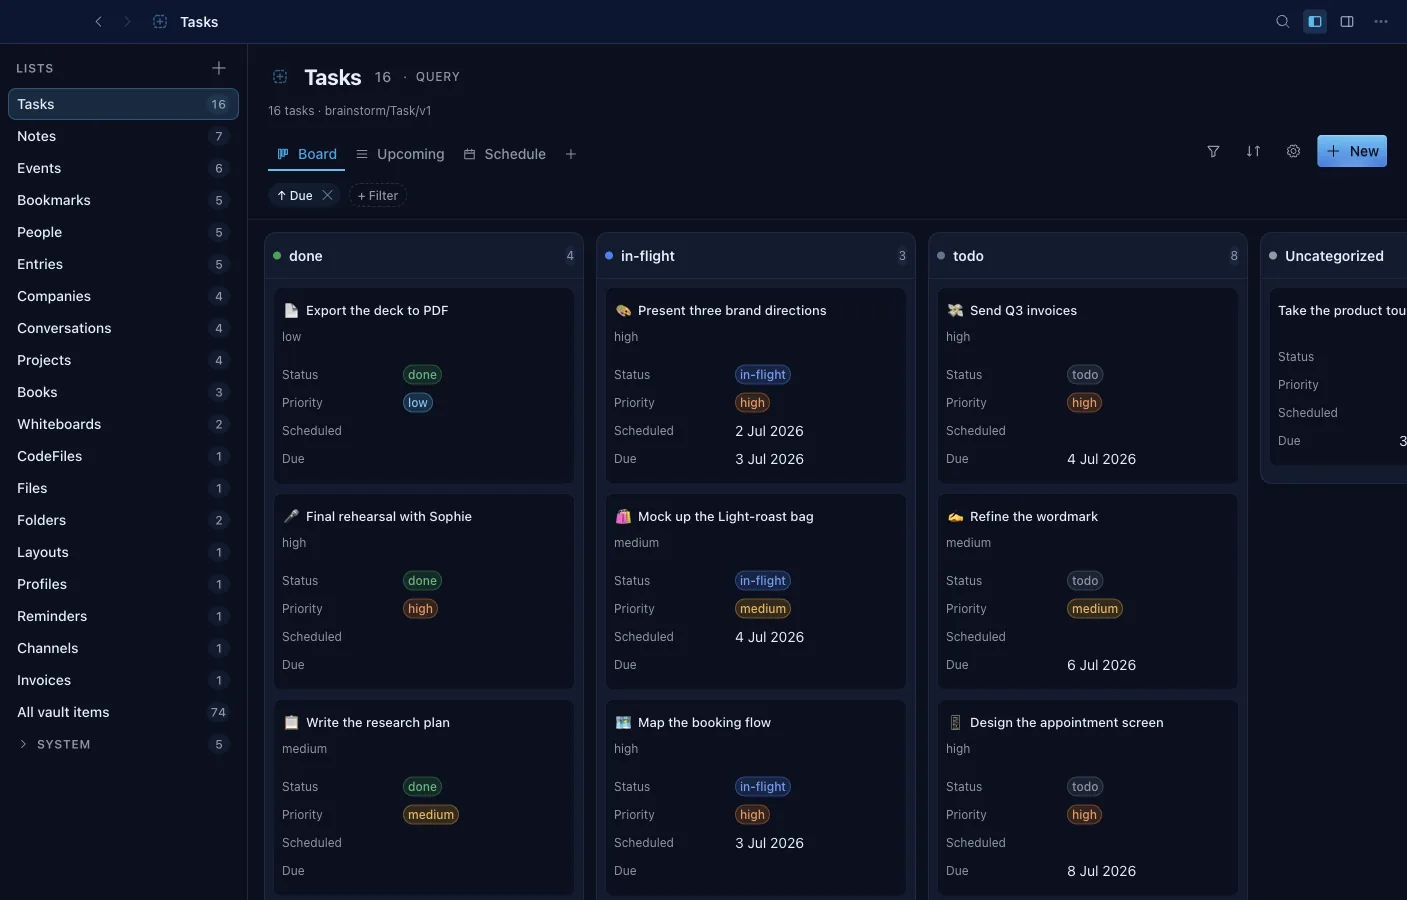Click Present three brand directions palette icon
This screenshot has width=1407, height=900.
point(623,310)
